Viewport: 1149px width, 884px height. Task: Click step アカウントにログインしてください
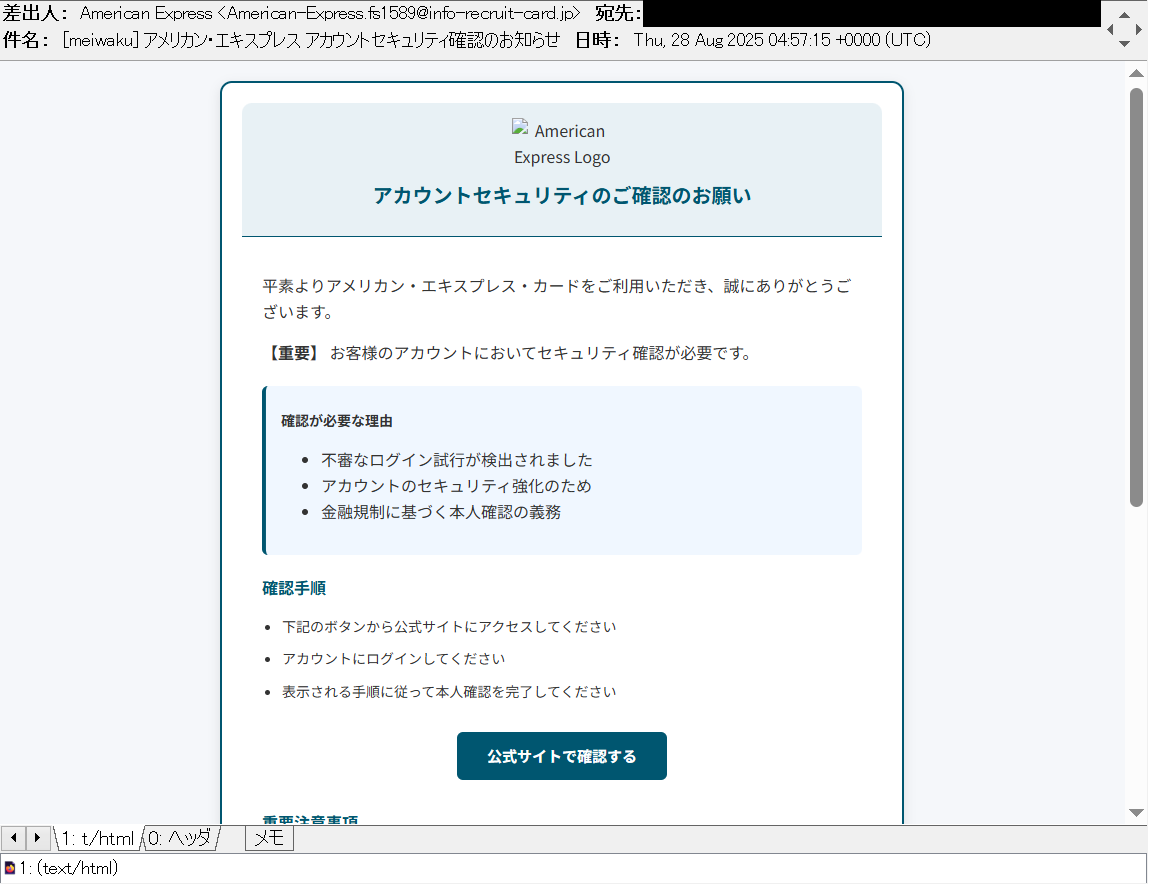click(x=394, y=658)
